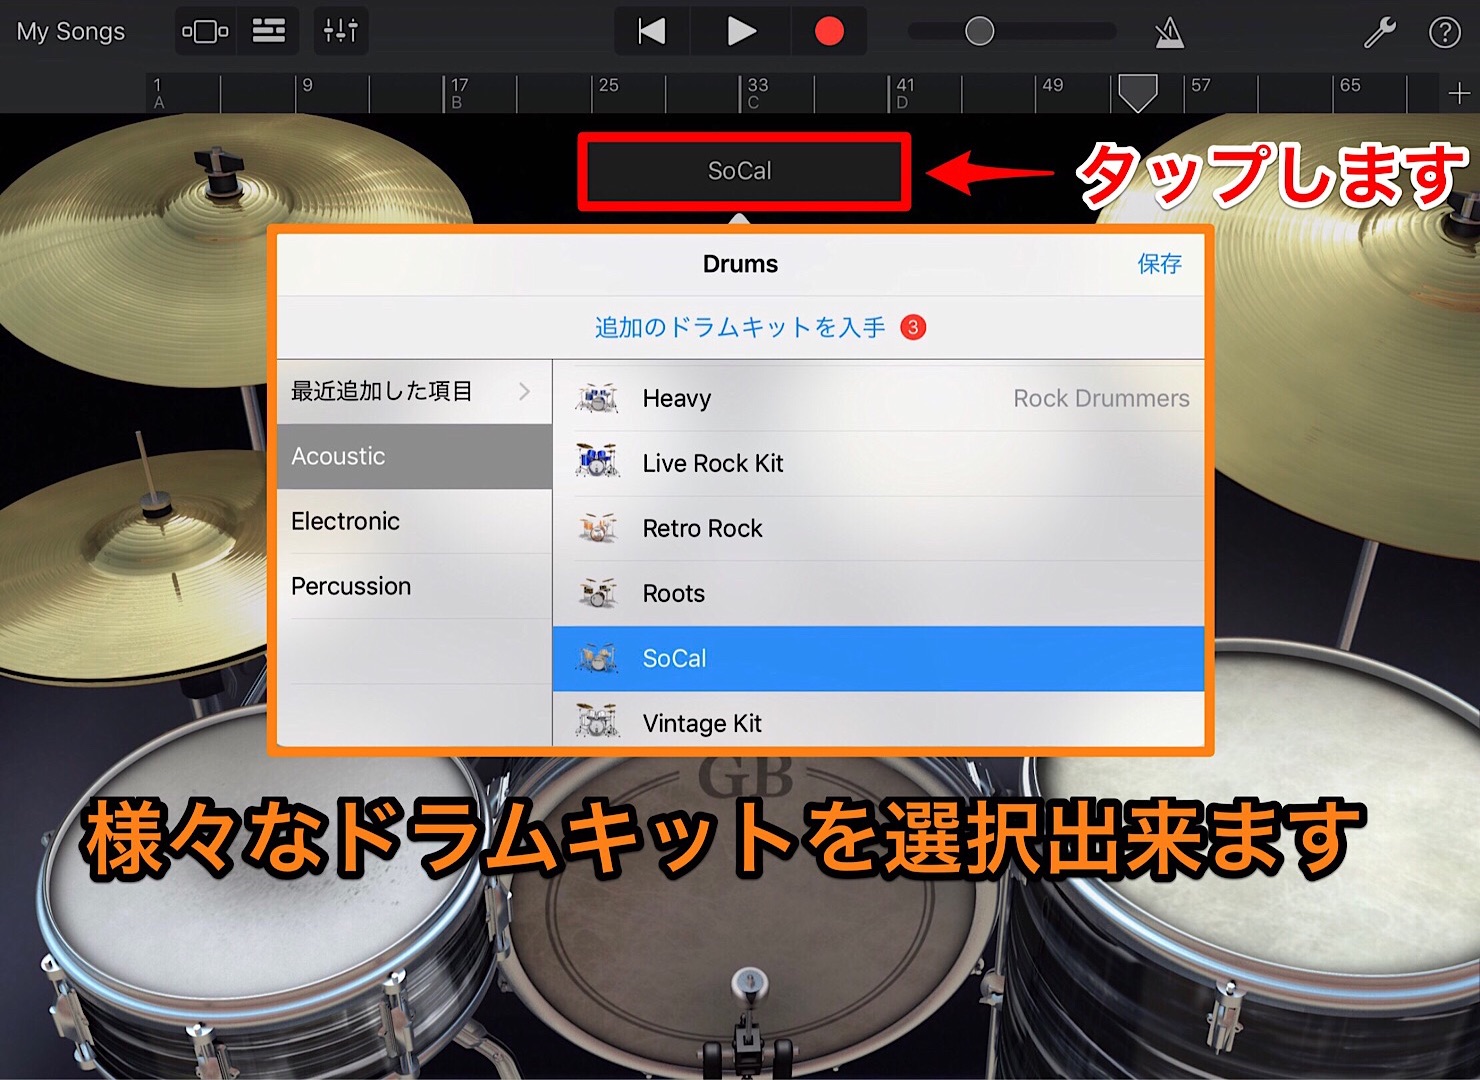
Task: Adjust the master volume slider knob
Action: click(x=979, y=31)
